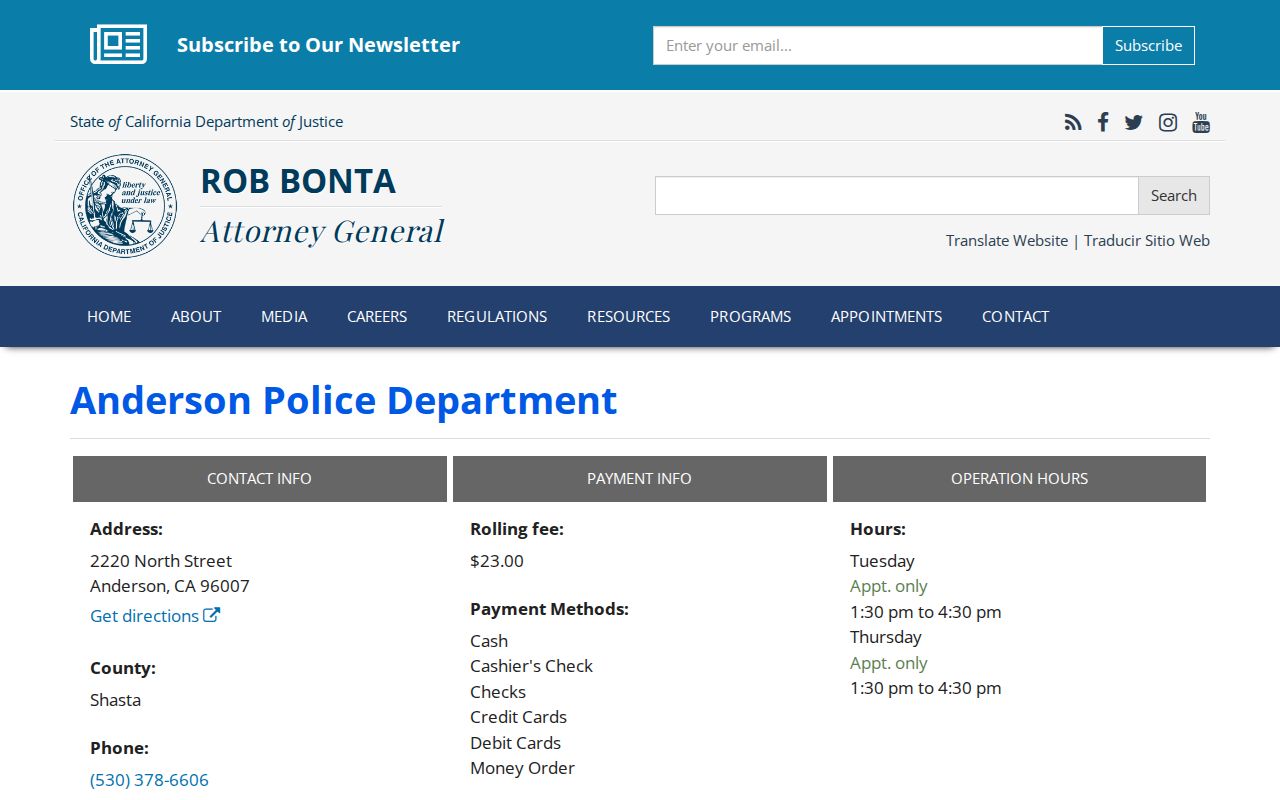
Task: Click the site Search button
Action: tap(1173, 196)
